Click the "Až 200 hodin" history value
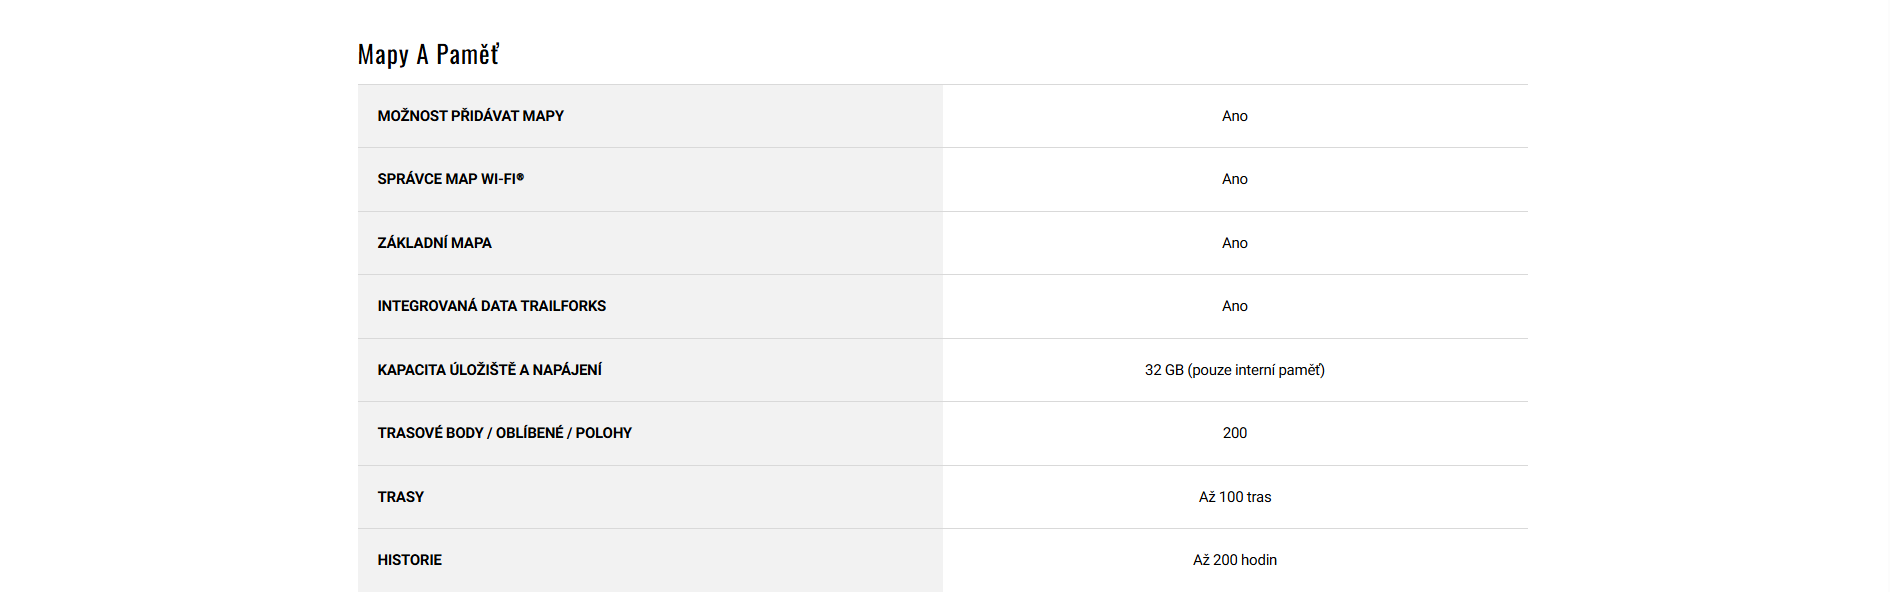This screenshot has height=592, width=1890. tap(1234, 560)
